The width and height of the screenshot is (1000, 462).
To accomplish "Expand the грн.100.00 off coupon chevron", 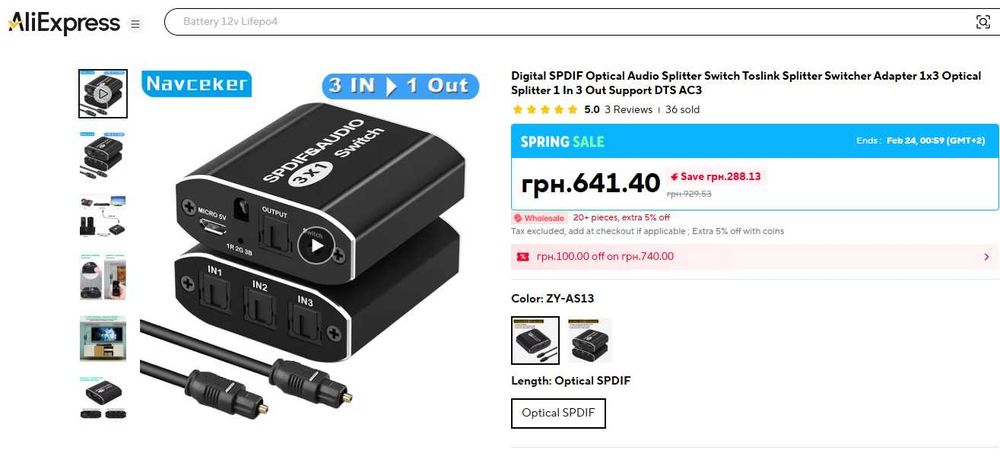I will pos(987,257).
